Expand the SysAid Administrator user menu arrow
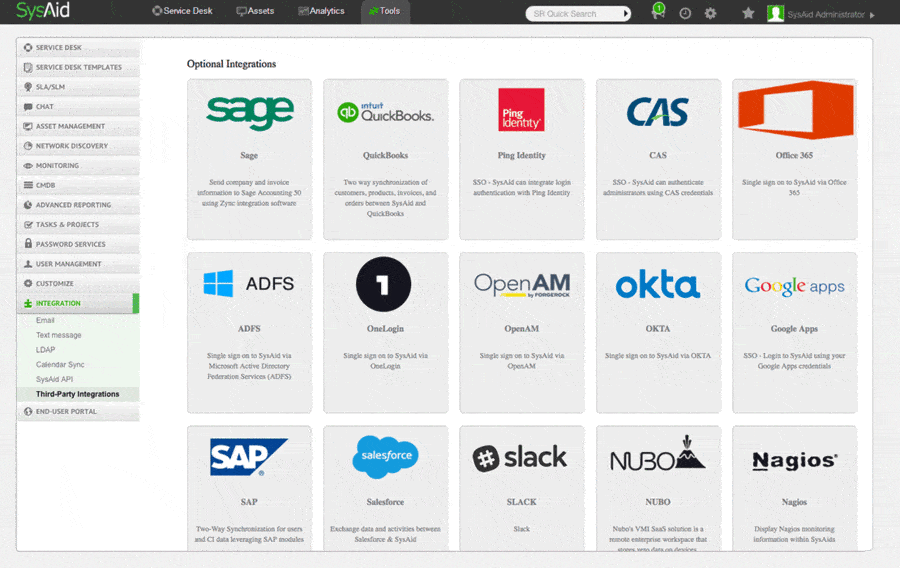 tap(872, 15)
